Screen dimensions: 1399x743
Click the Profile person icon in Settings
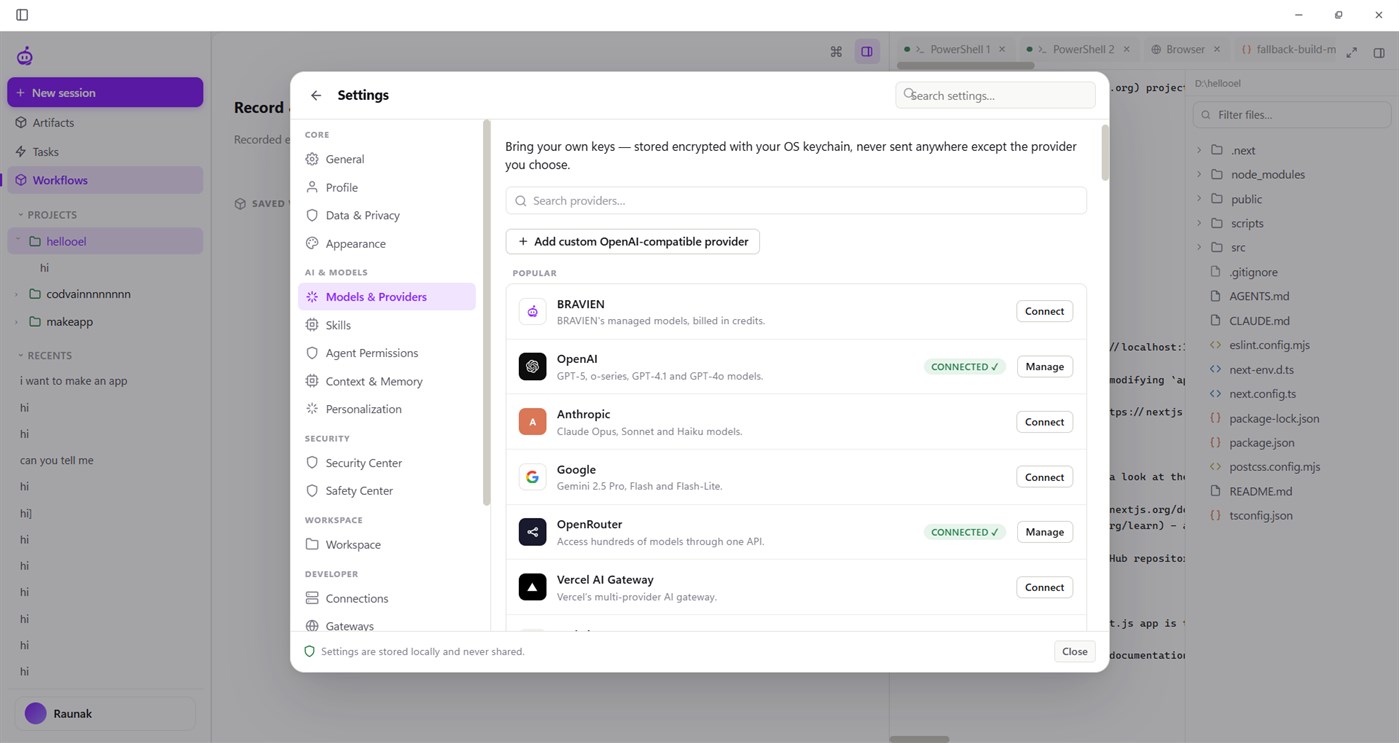pyautogui.click(x=312, y=187)
